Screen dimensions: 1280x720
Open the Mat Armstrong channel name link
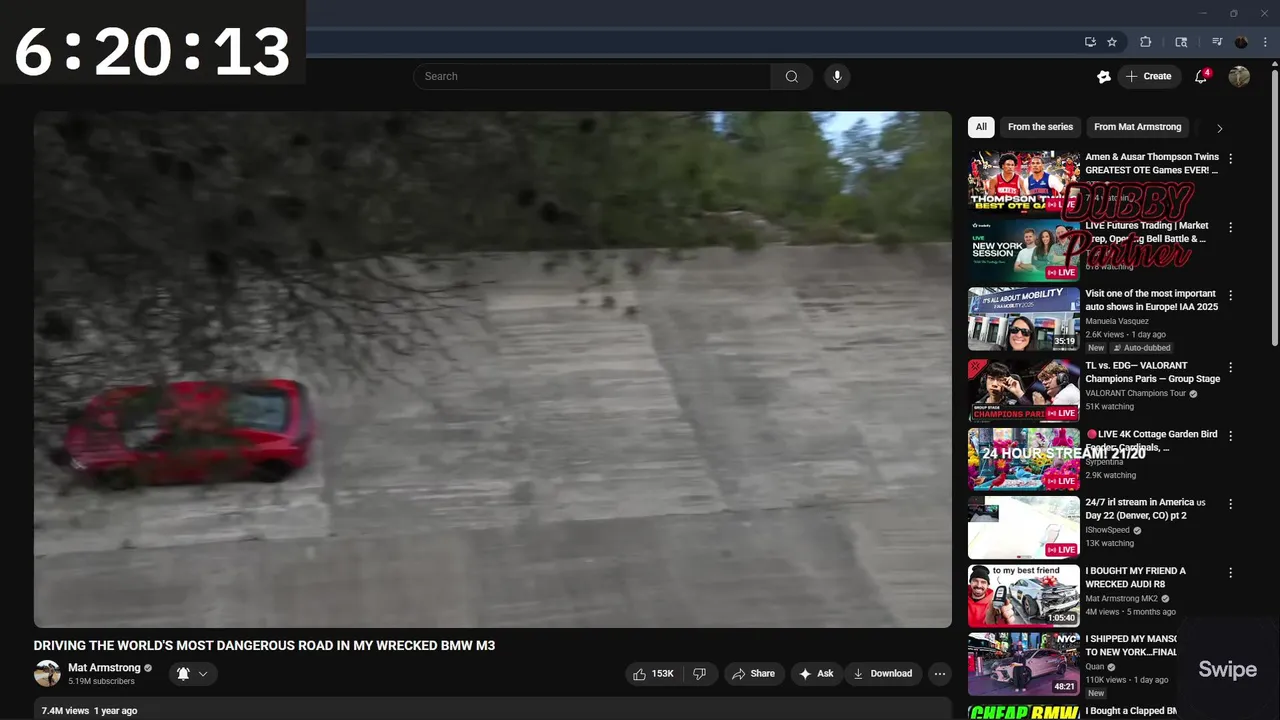(x=104, y=668)
